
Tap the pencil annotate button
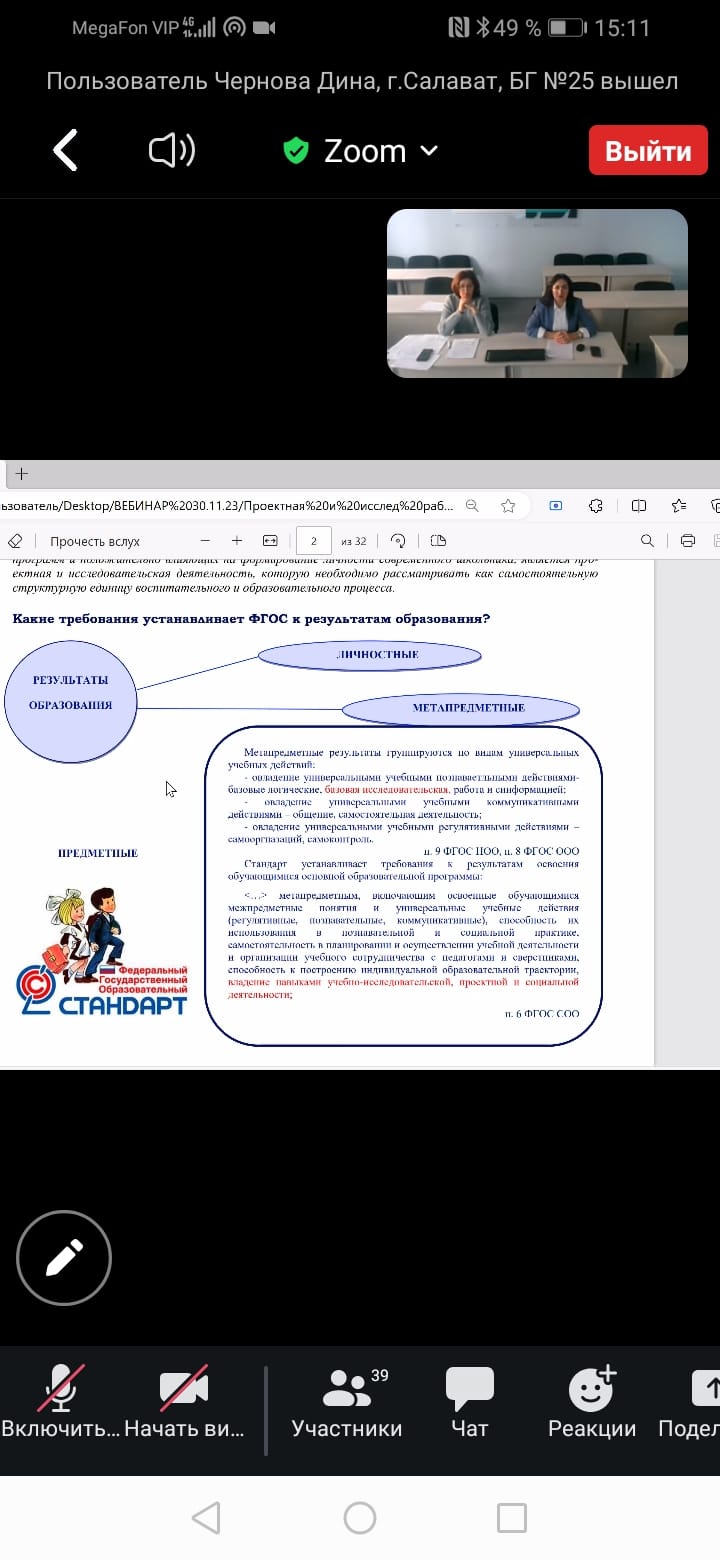[64, 1258]
